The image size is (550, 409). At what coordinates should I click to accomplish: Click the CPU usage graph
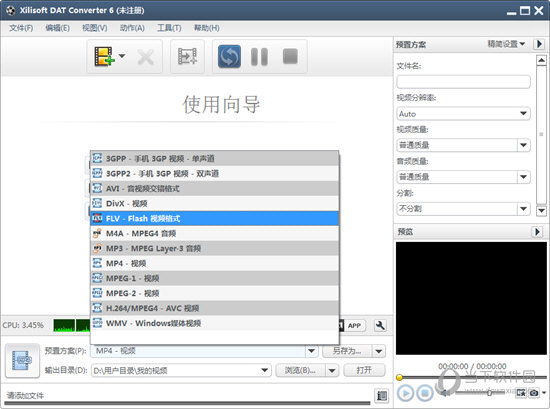pos(72,325)
